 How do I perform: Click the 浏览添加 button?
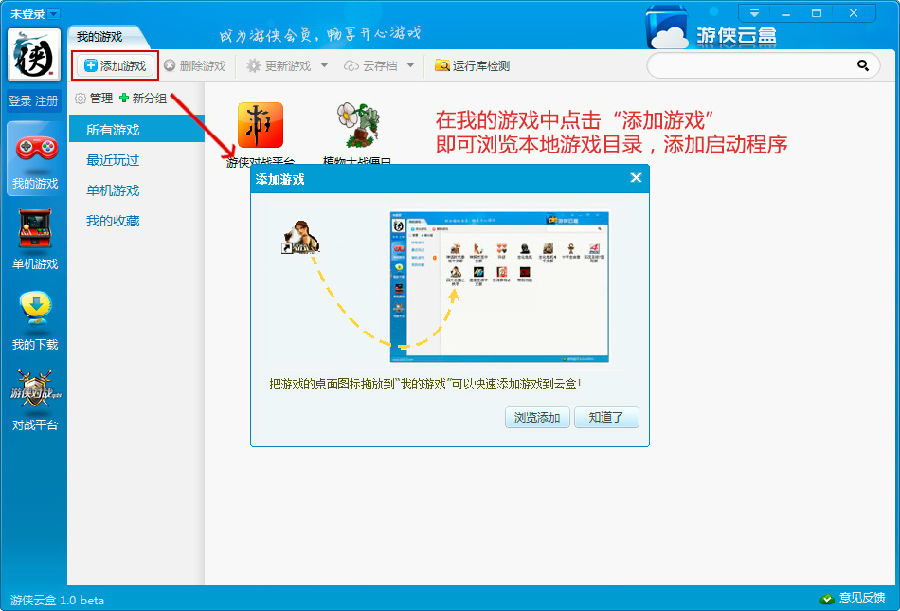[537, 418]
